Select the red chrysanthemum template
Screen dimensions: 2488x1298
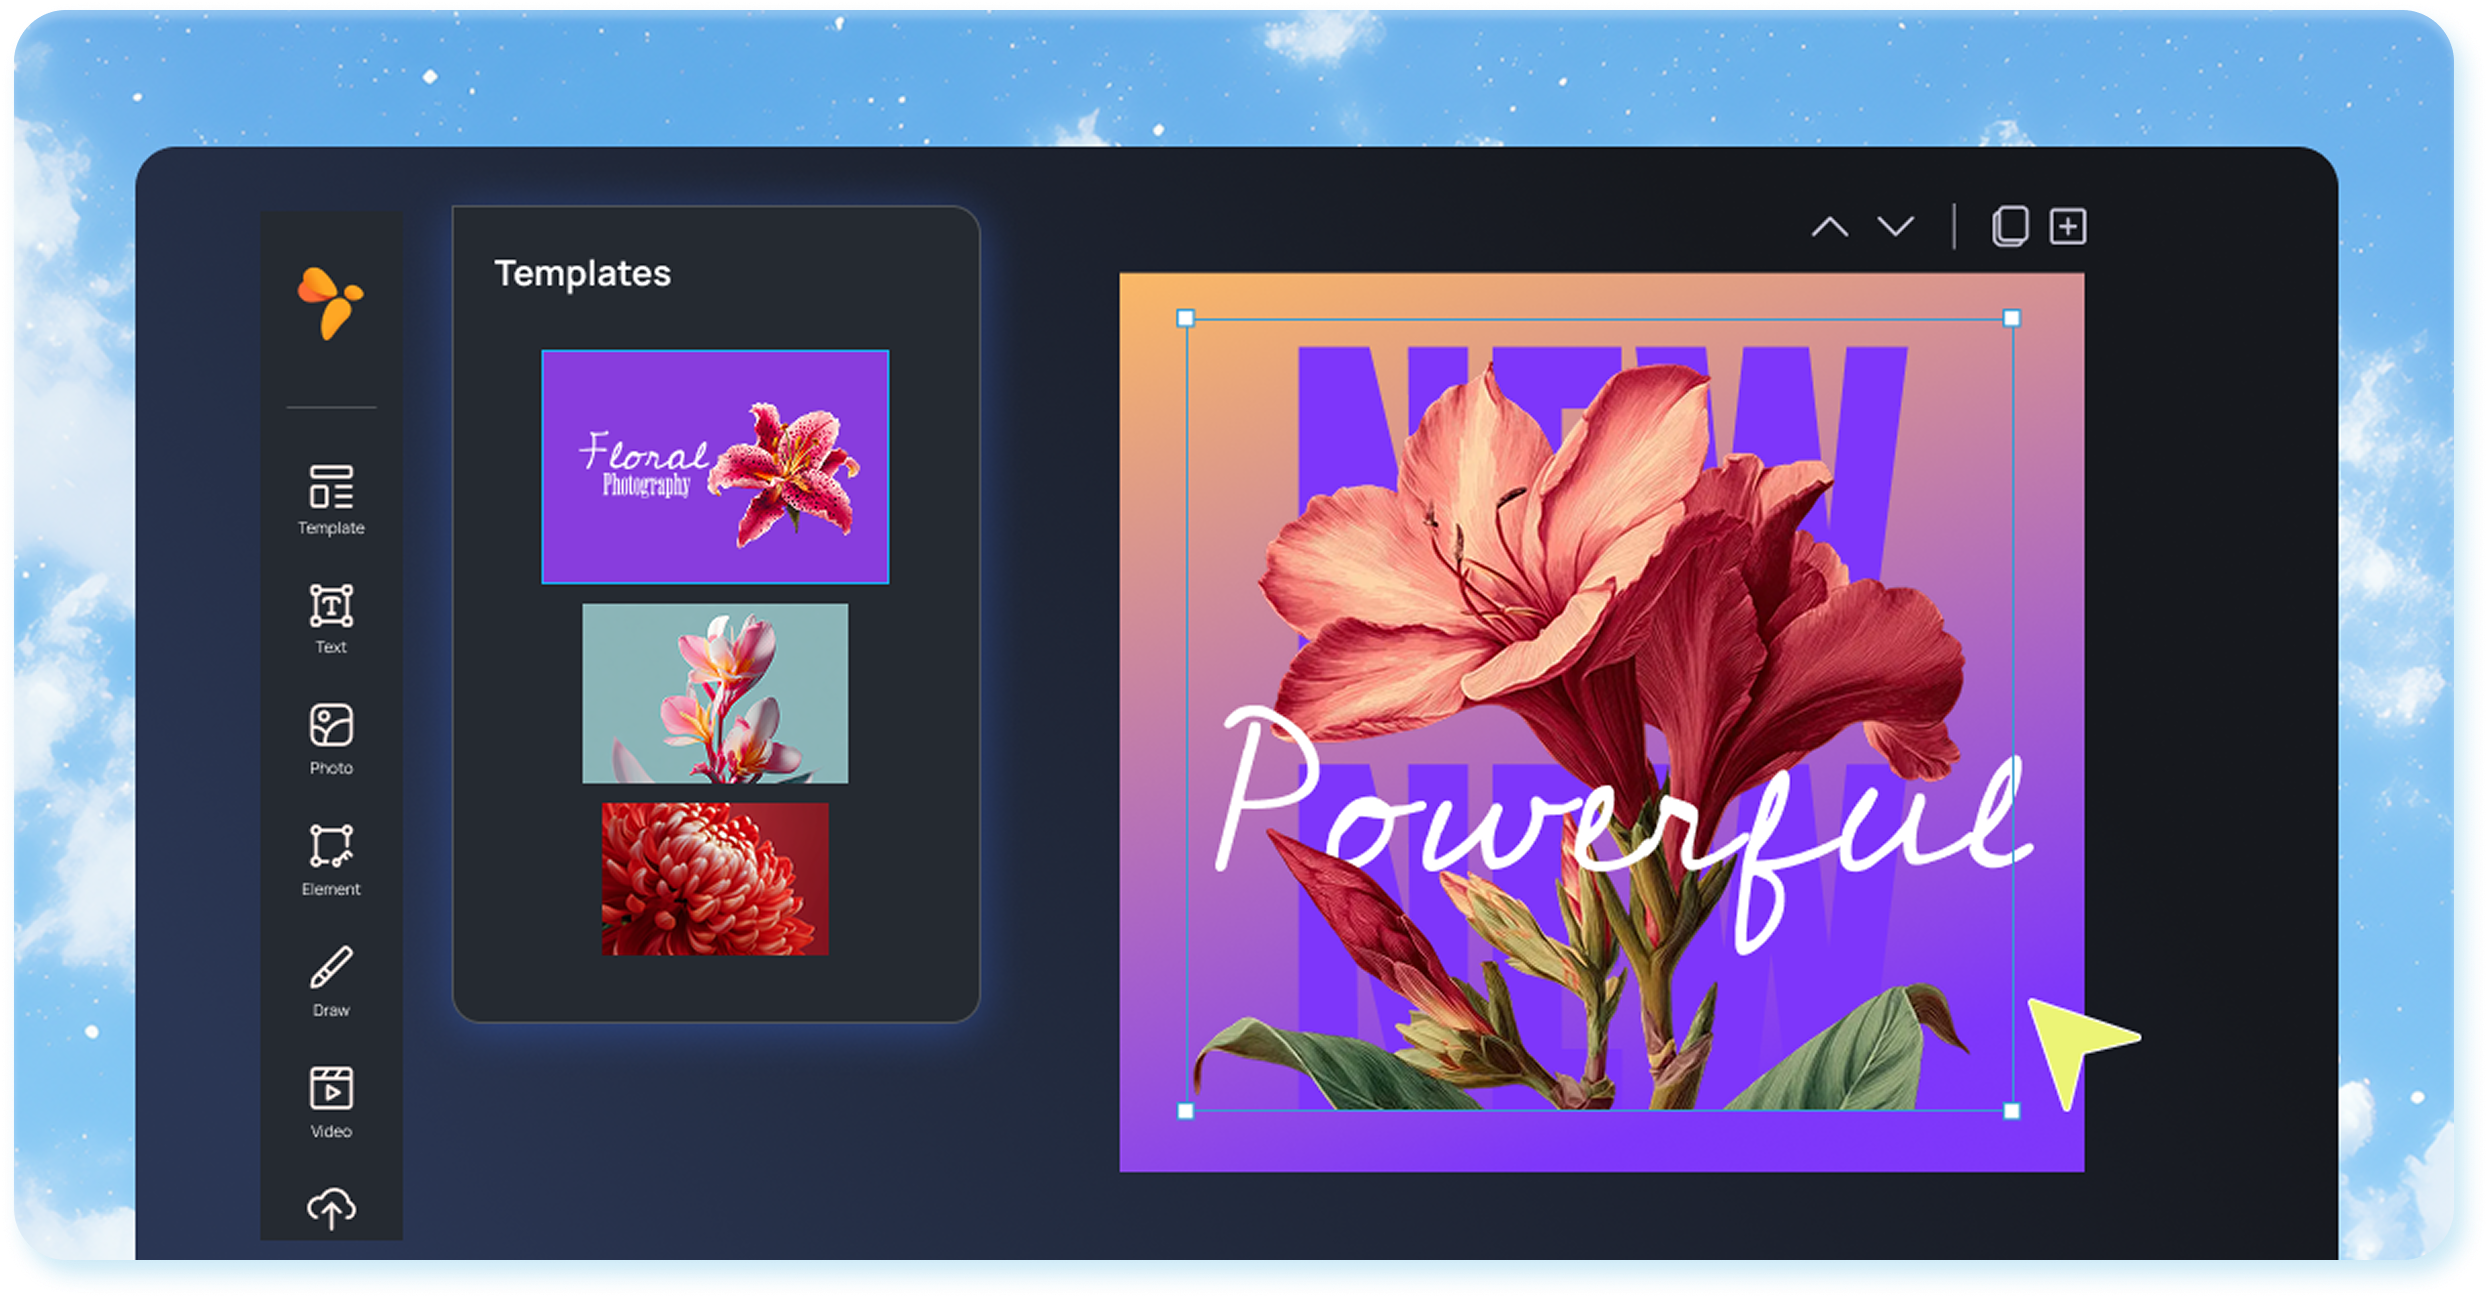(715, 878)
